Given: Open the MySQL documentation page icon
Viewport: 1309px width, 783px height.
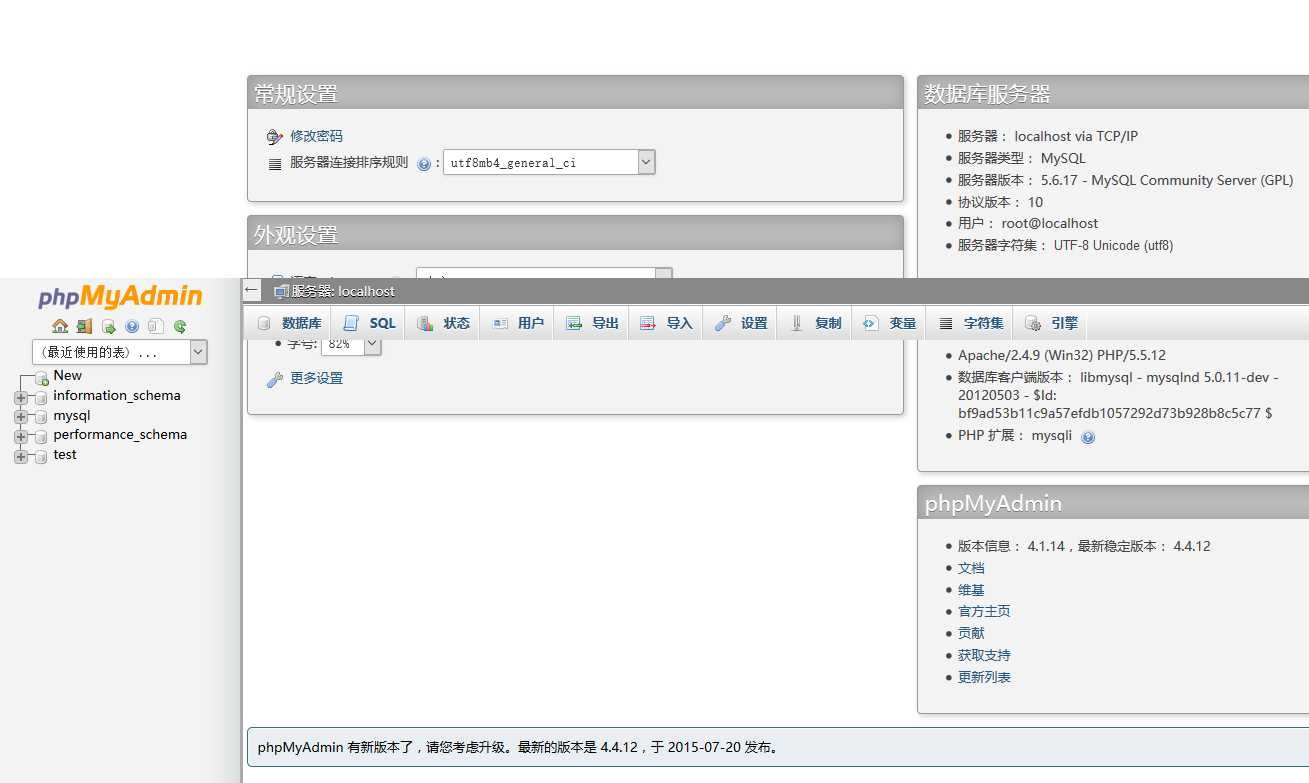Looking at the screenshot, I should coord(156,326).
